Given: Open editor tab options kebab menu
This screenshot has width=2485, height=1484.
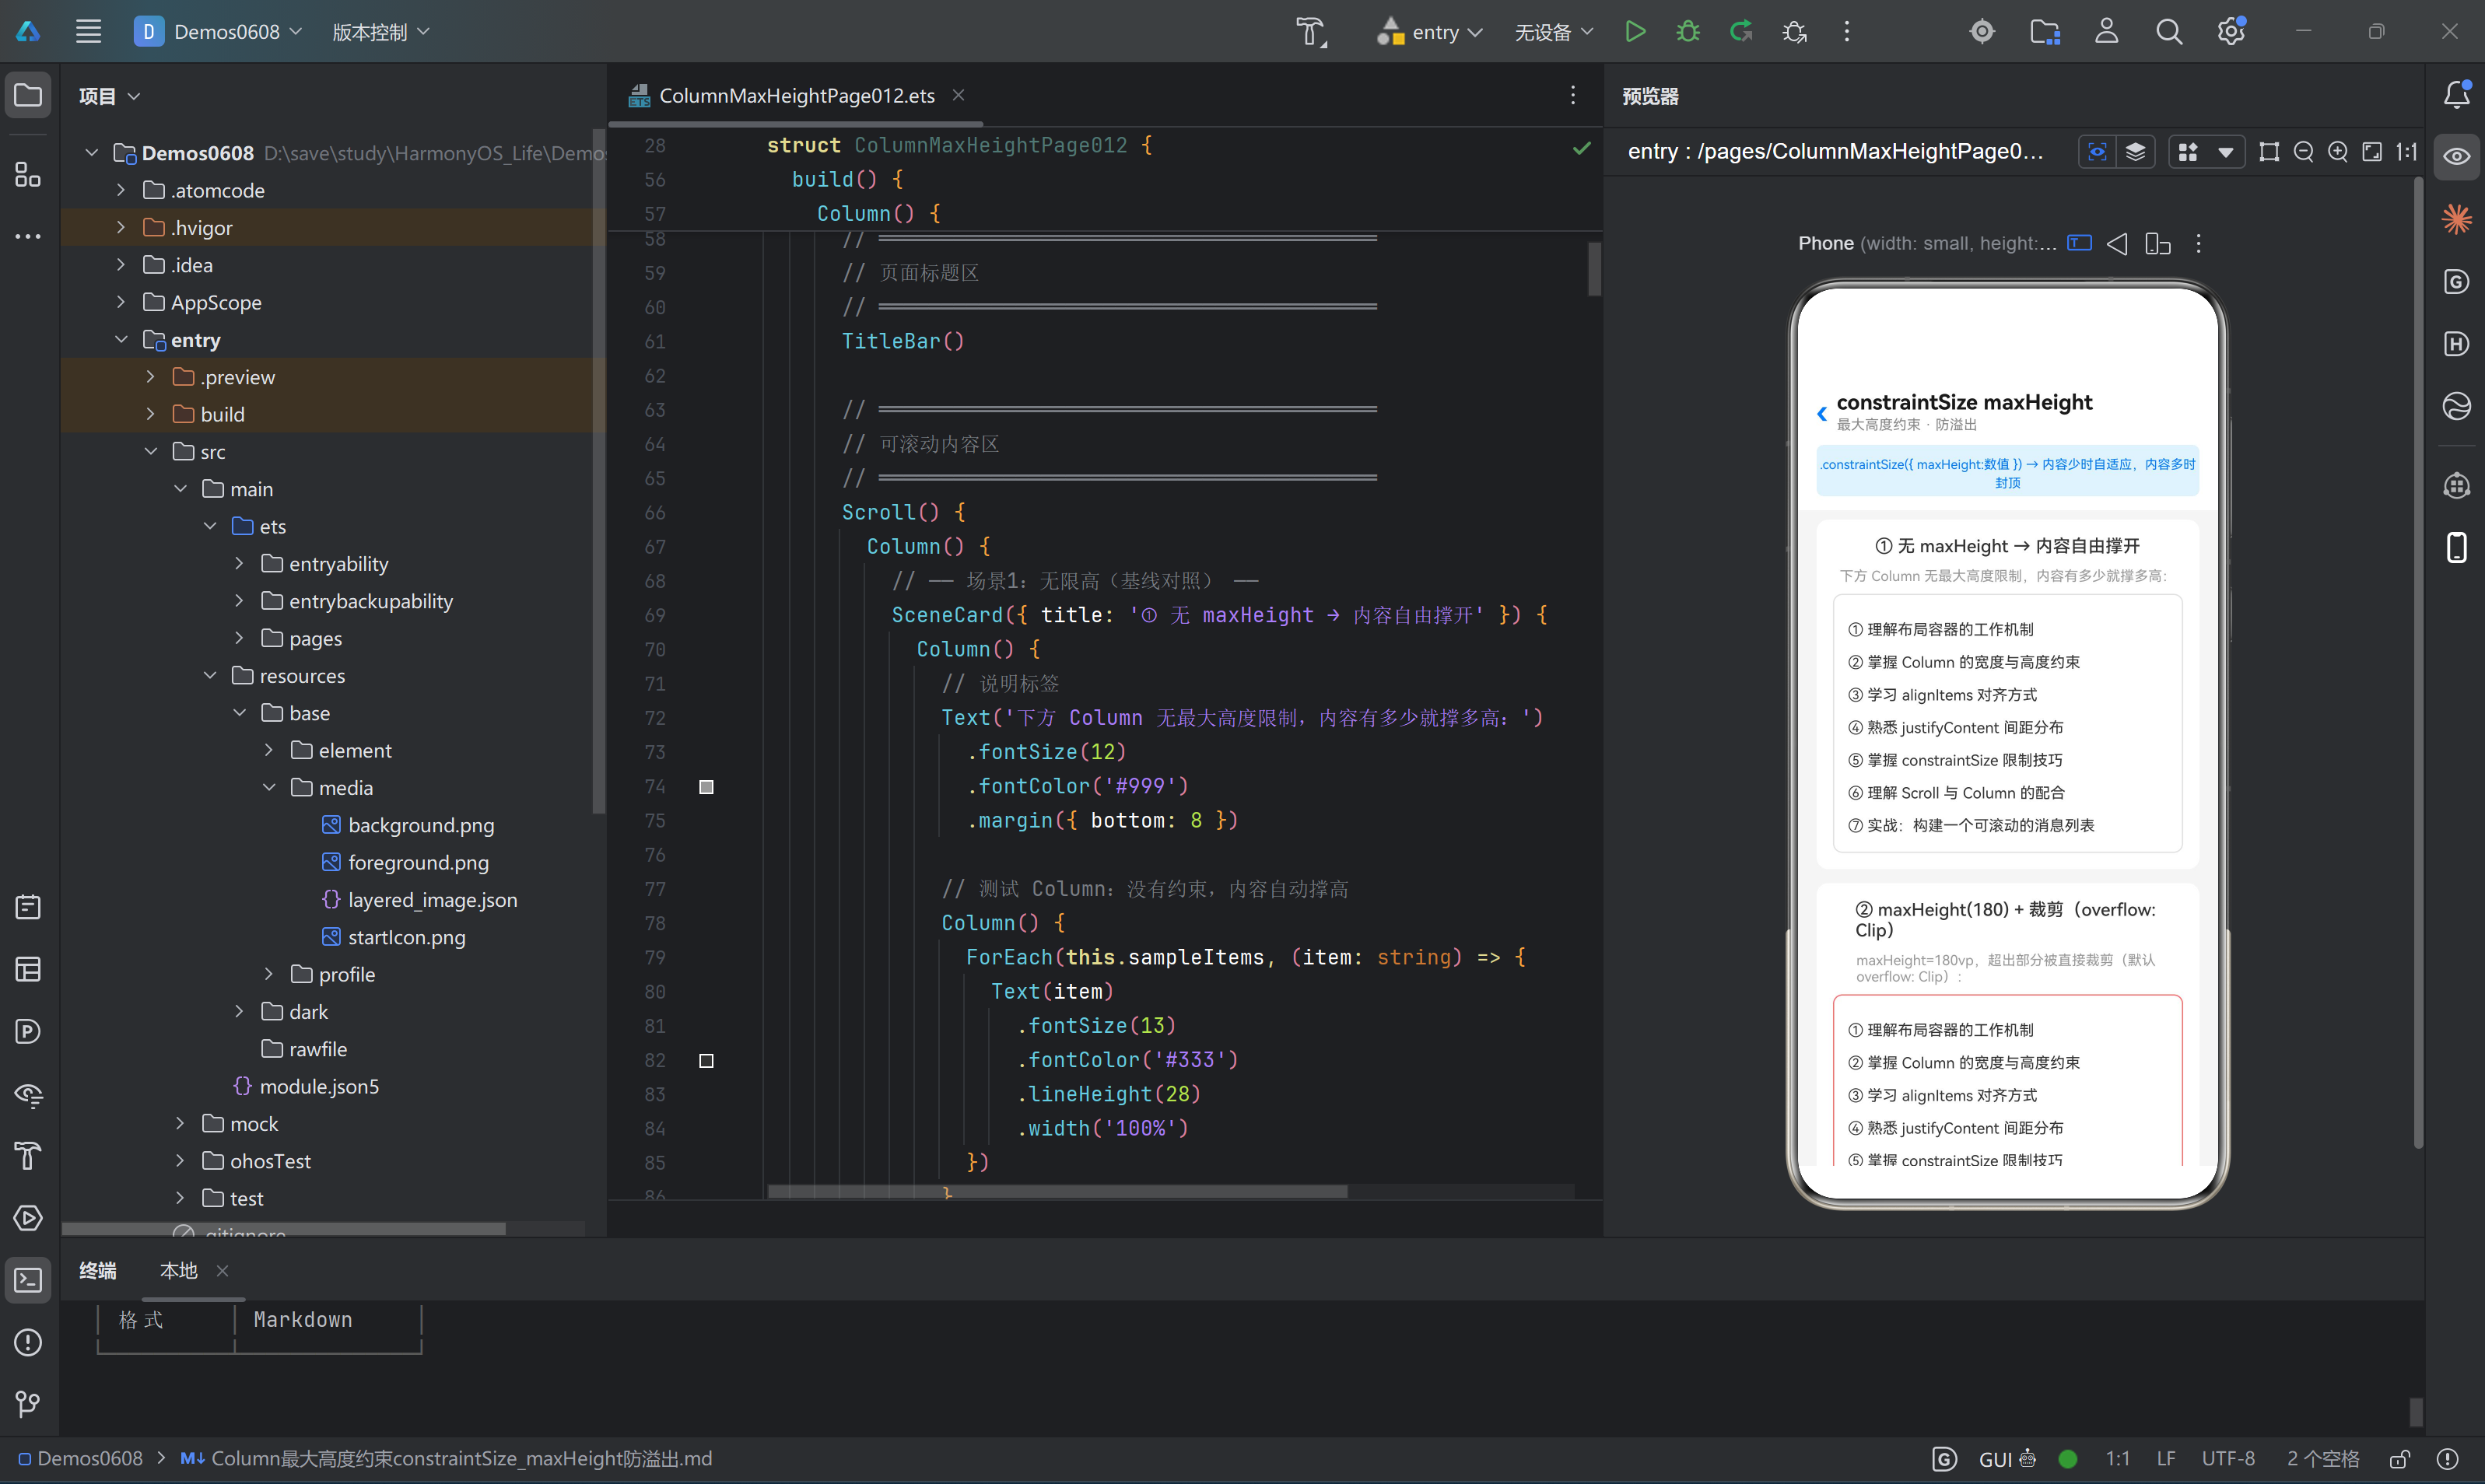Looking at the screenshot, I should [1572, 94].
